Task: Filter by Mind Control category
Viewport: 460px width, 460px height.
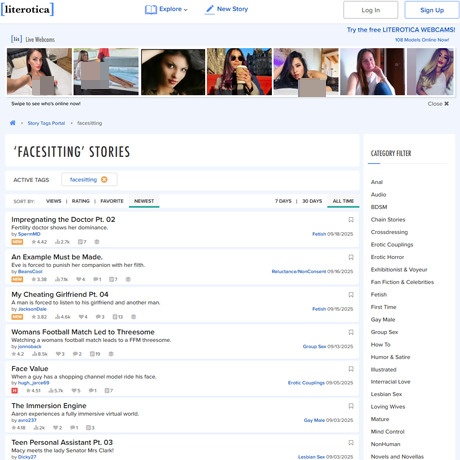Action: (x=387, y=432)
